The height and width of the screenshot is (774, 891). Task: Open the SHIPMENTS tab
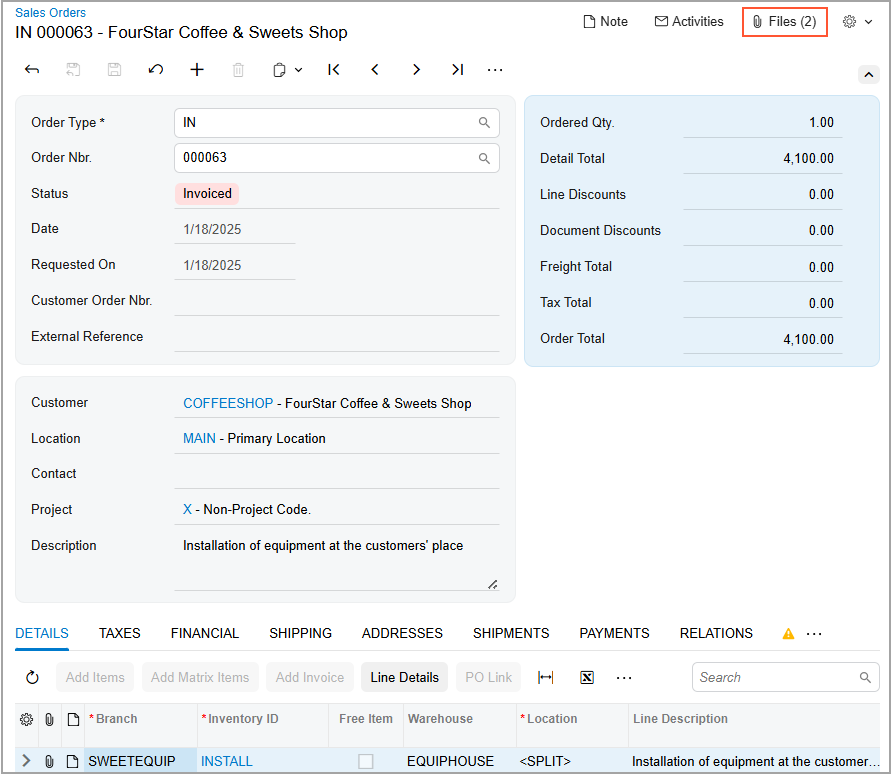point(511,633)
